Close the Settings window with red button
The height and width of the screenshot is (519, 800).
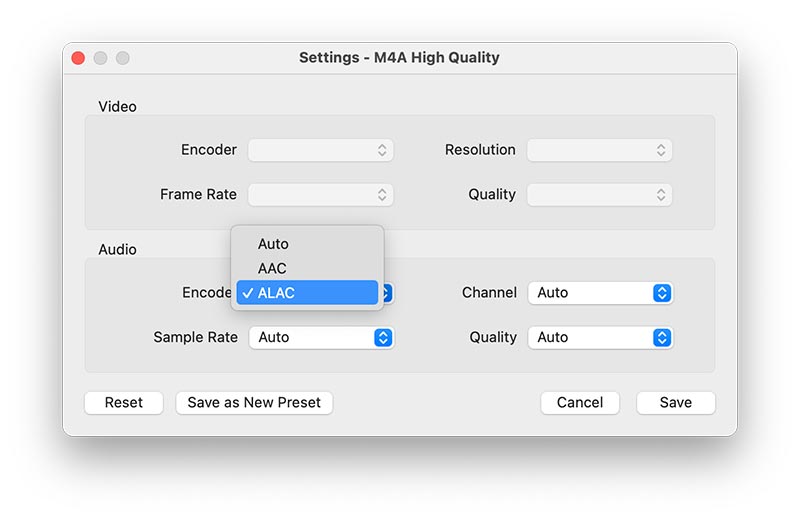[78, 58]
